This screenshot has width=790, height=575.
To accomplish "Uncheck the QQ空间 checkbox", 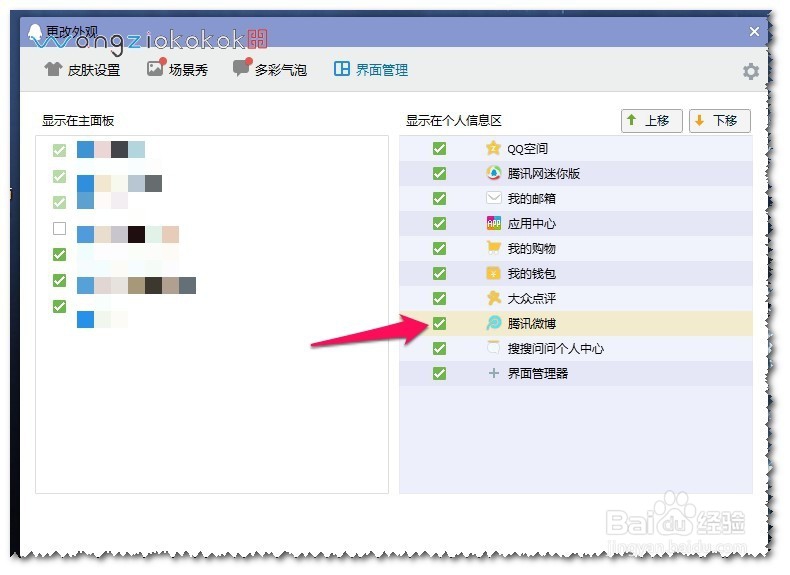I will point(439,148).
